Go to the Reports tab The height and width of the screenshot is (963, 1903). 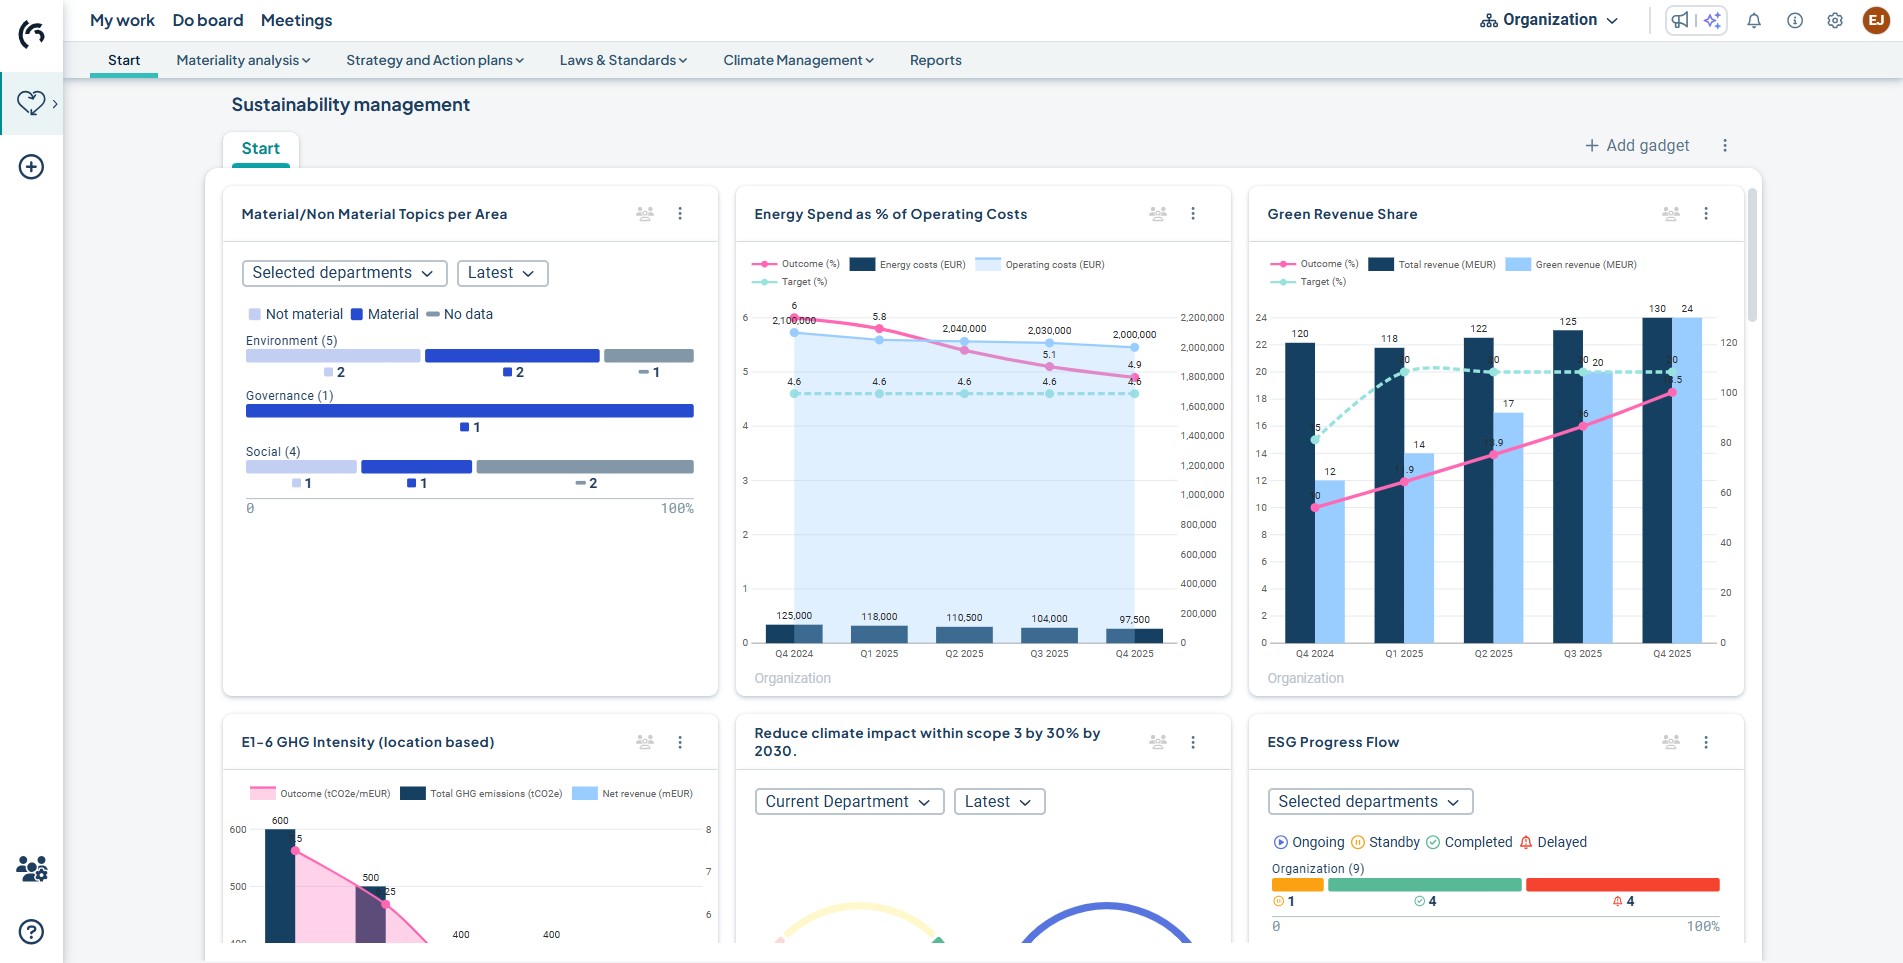click(x=935, y=61)
